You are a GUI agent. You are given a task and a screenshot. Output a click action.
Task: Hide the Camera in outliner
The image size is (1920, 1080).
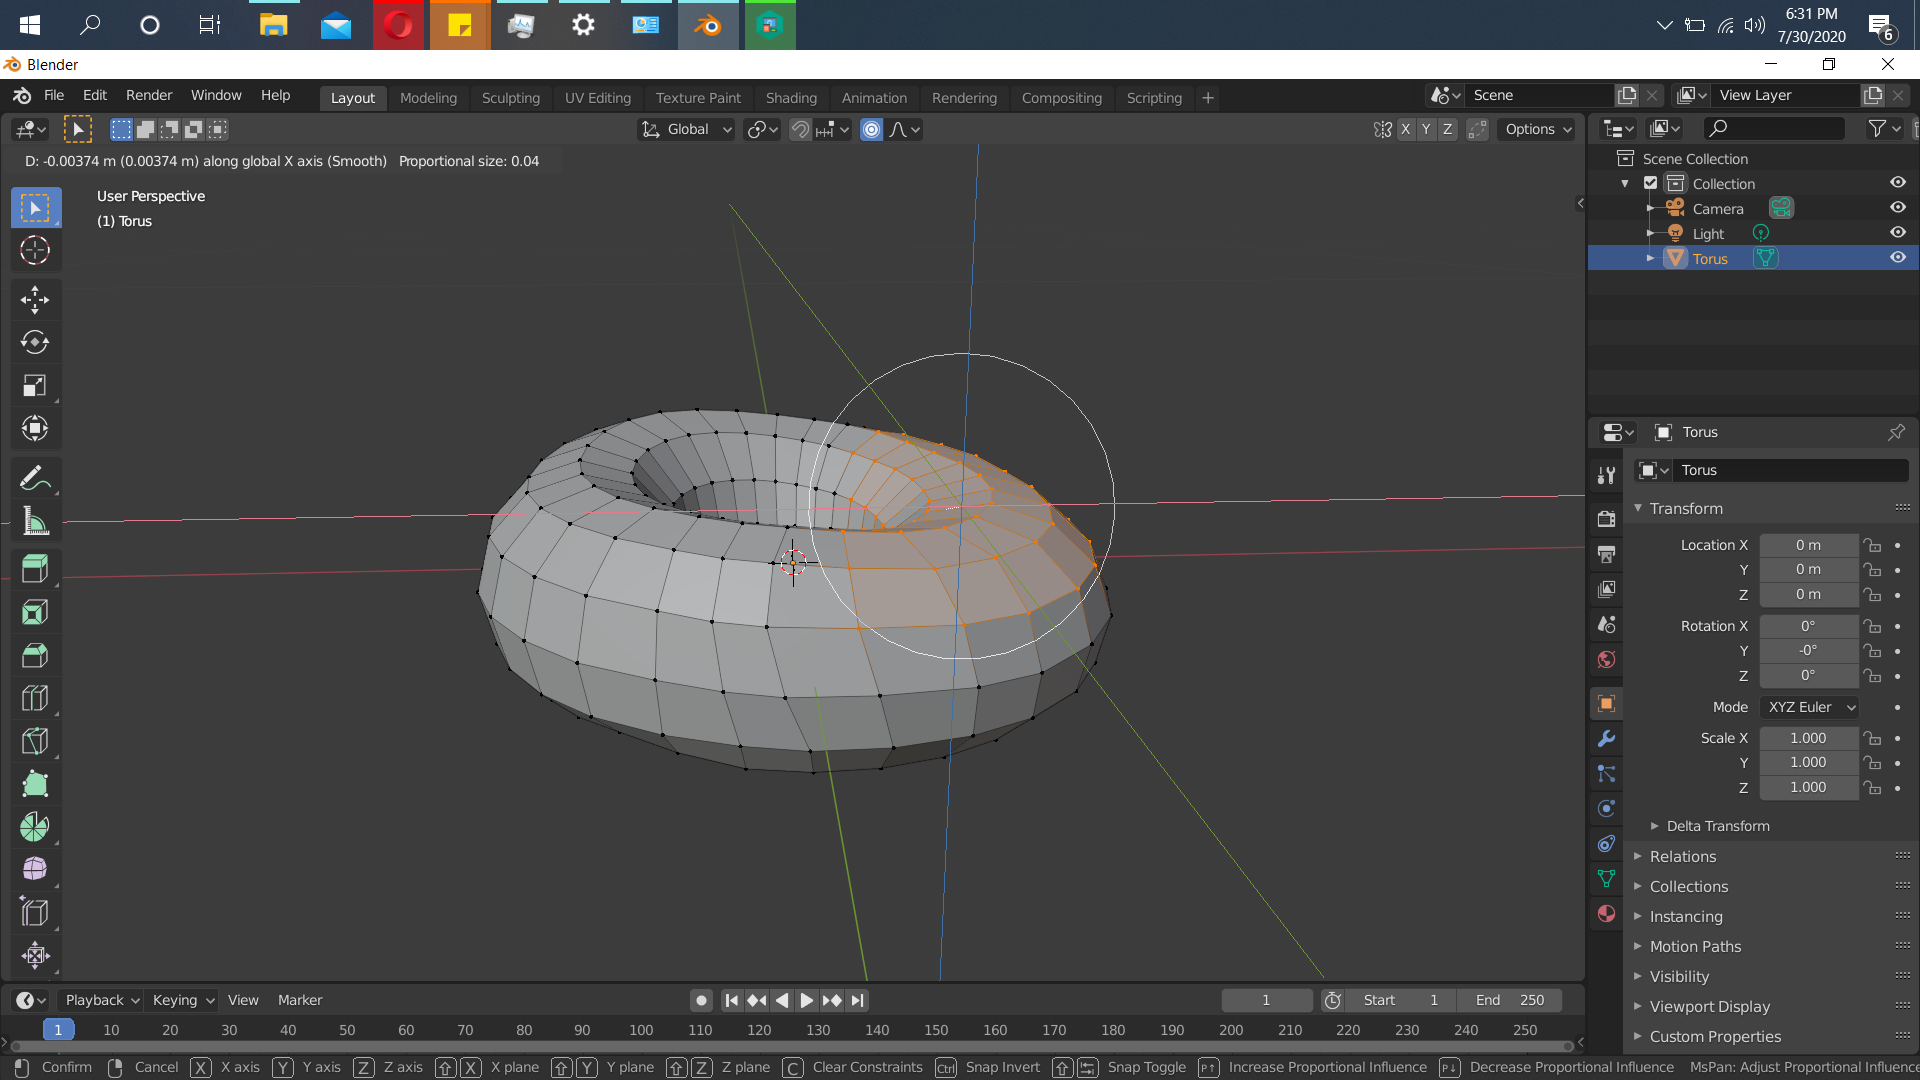point(1897,208)
